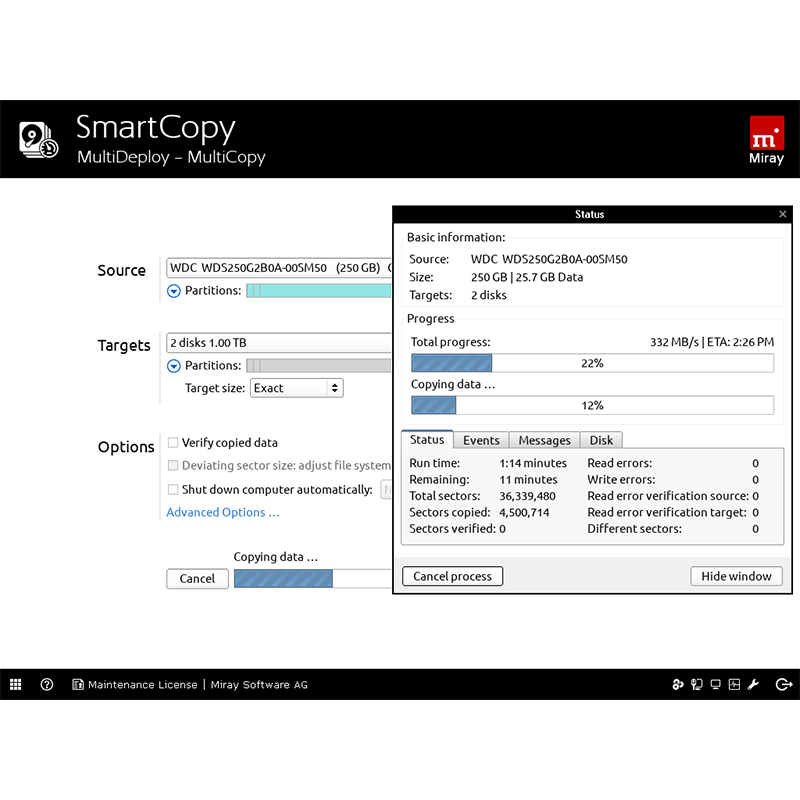The image size is (800, 800).
Task: Open the Messages tab
Action: [544, 440]
